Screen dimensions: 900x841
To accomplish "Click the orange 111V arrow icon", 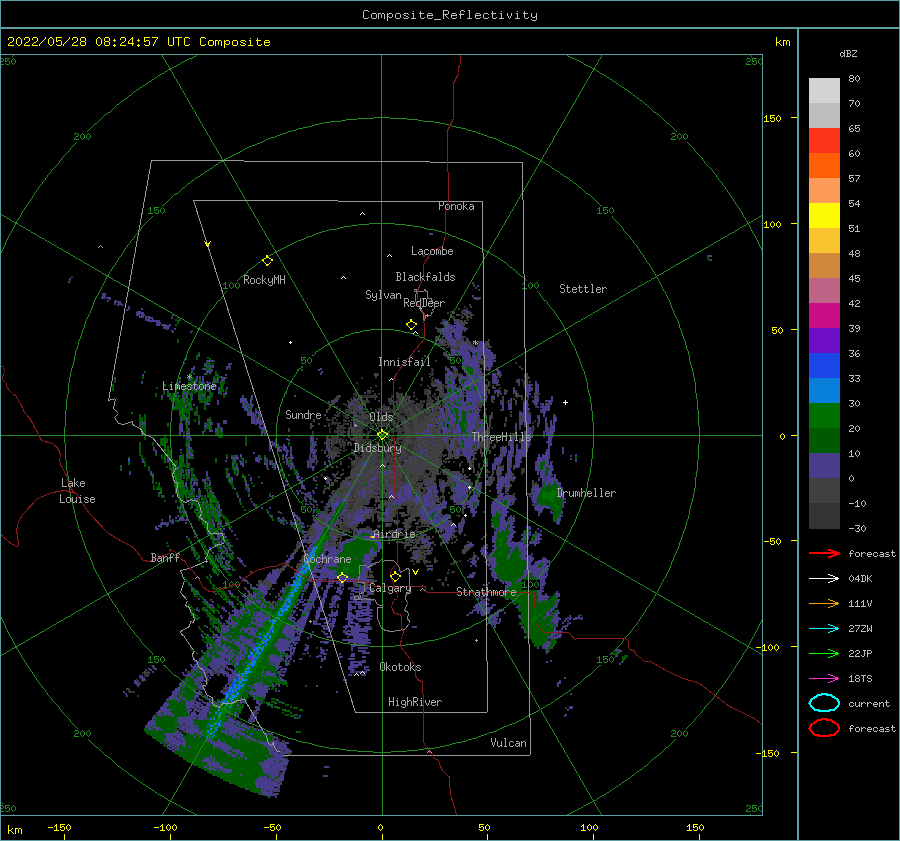I will click(824, 603).
